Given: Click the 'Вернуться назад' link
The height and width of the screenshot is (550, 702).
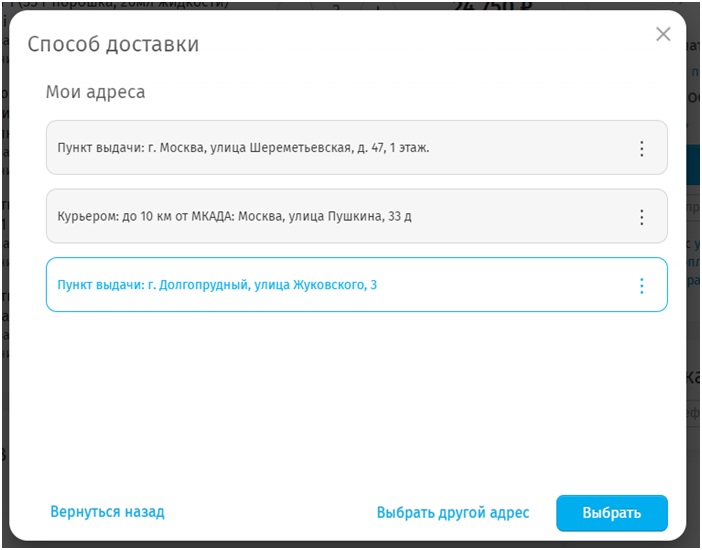Looking at the screenshot, I should (x=107, y=512).
